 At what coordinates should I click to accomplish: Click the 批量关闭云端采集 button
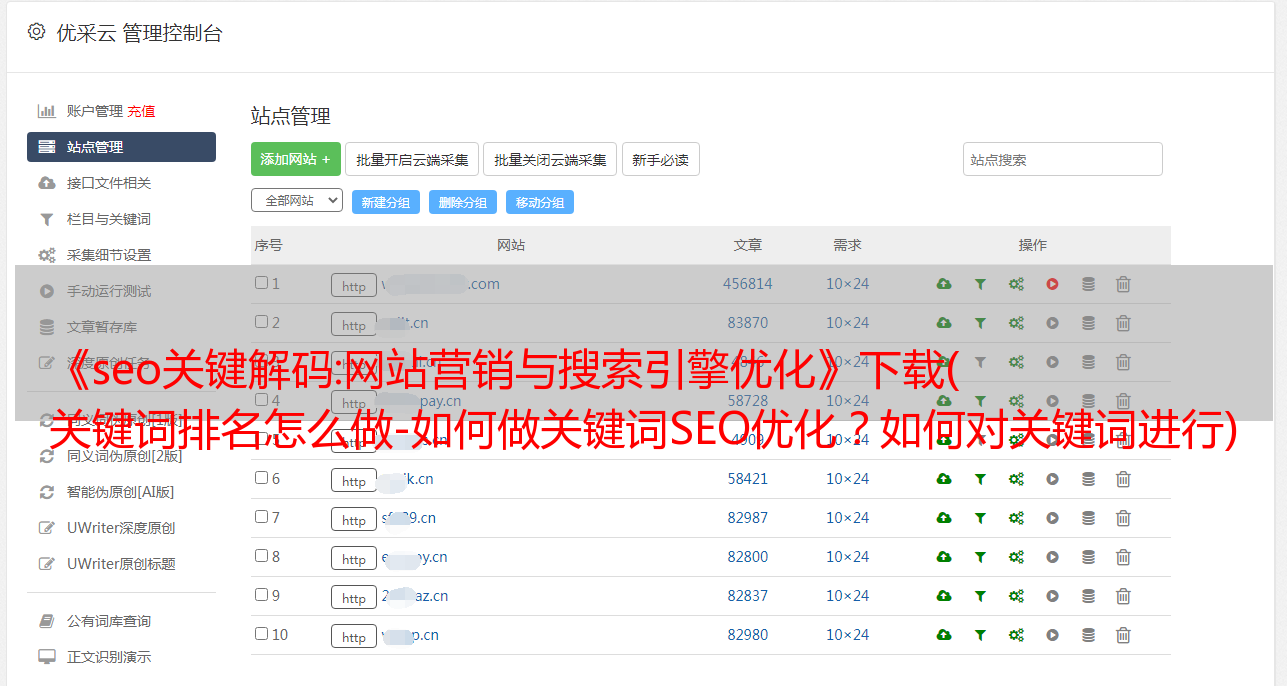550,159
